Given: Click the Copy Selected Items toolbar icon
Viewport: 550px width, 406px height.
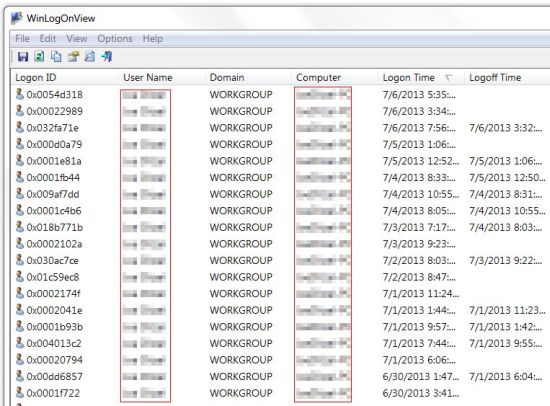Looking at the screenshot, I should (56, 56).
